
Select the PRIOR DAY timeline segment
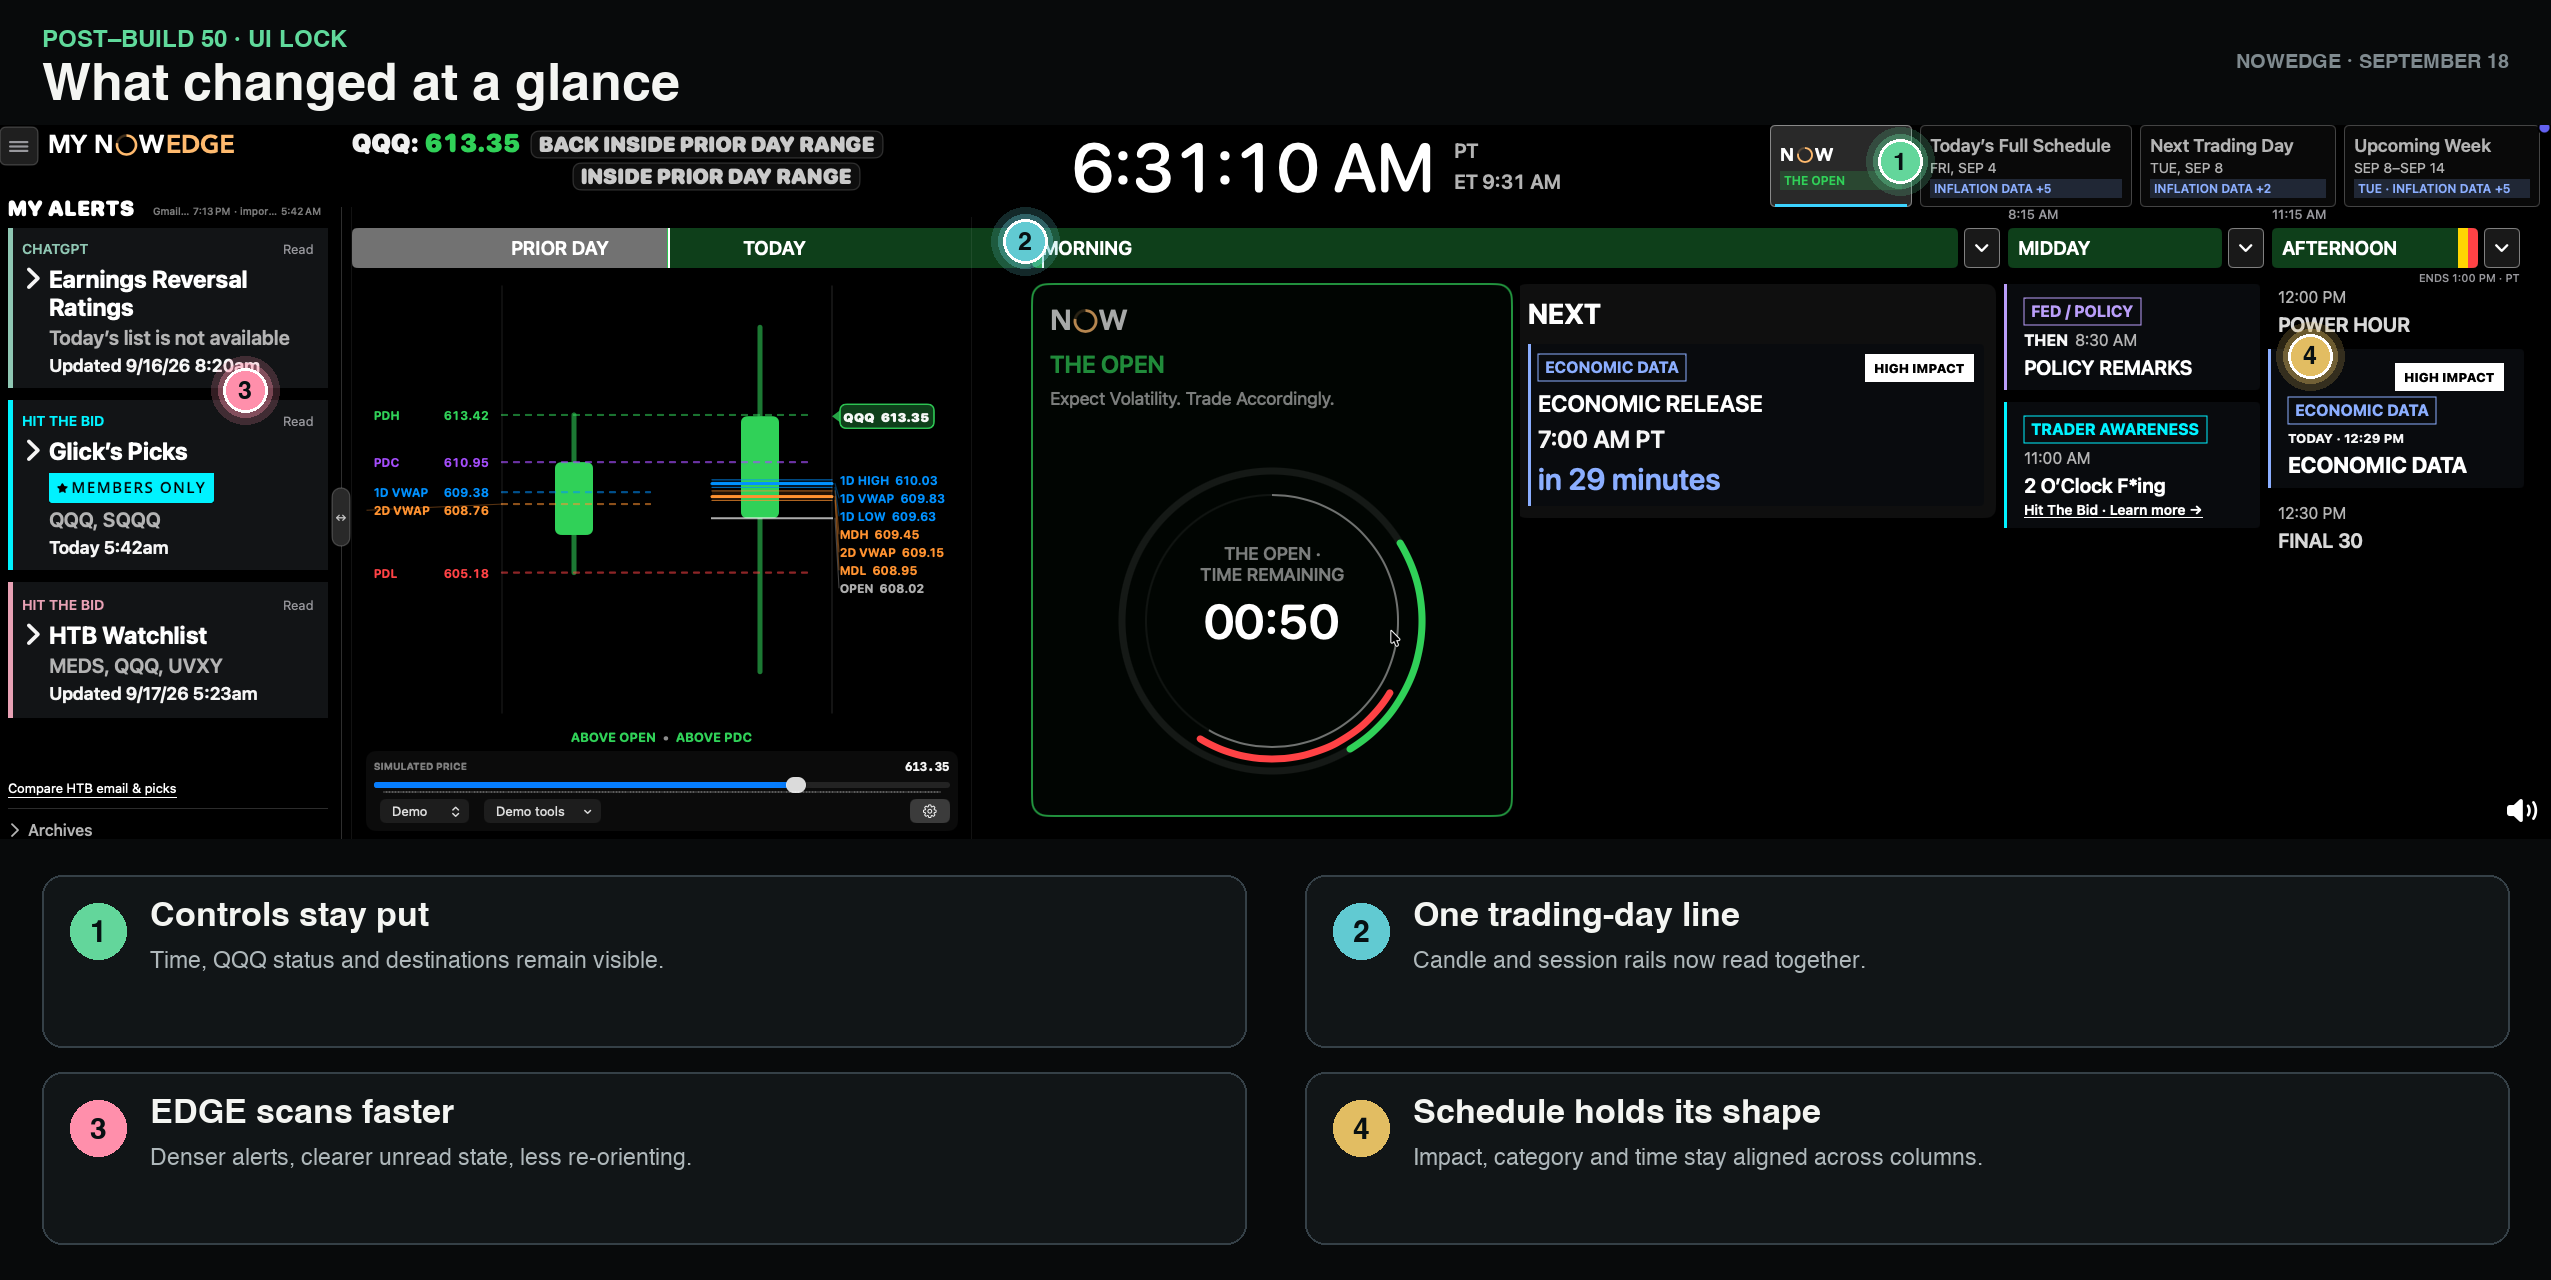(x=510, y=248)
